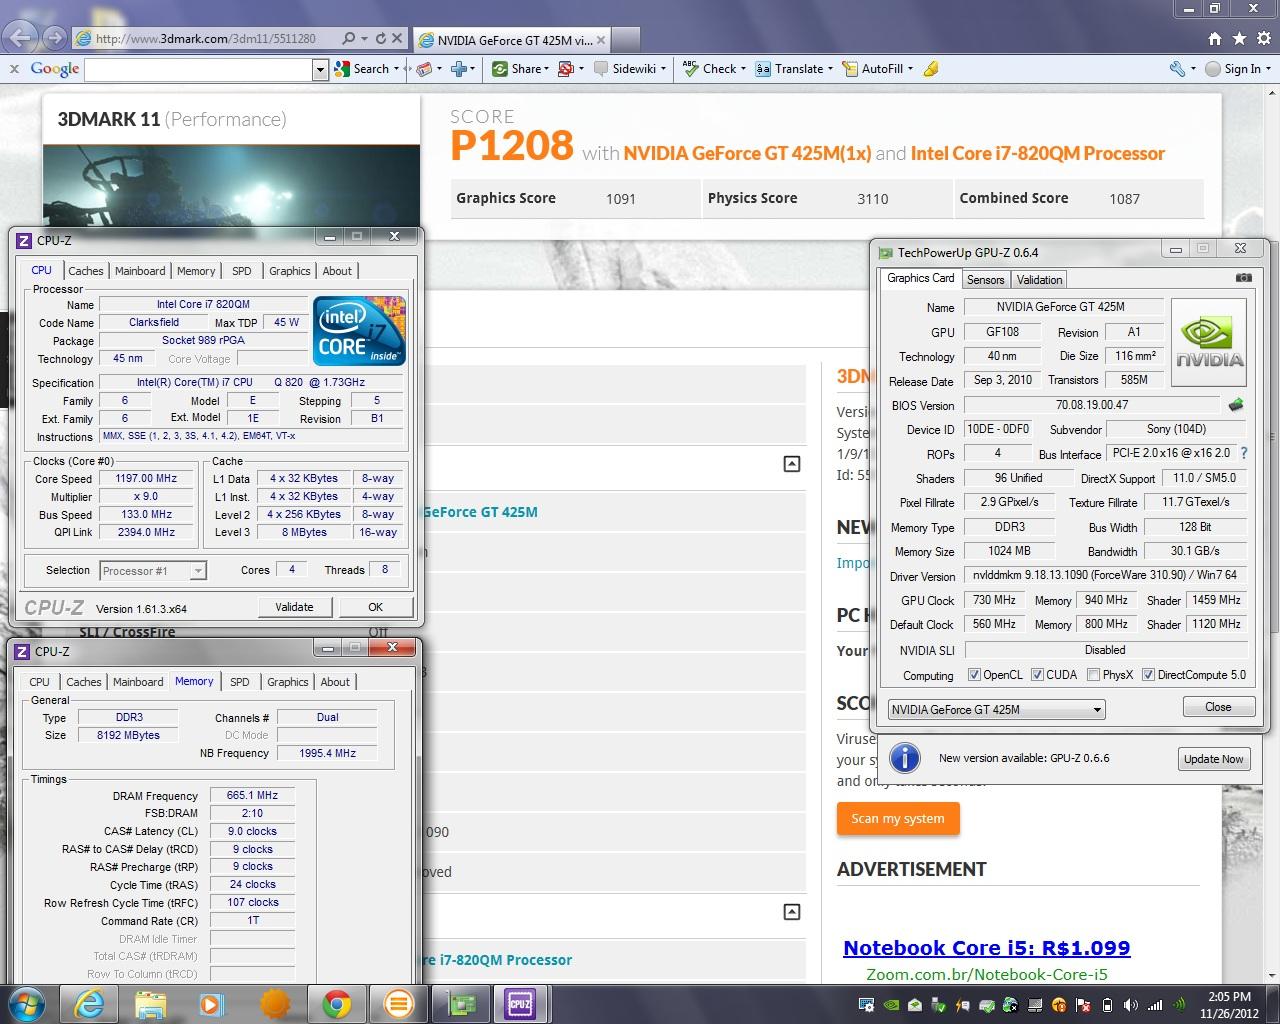
Task: Click OK button in CPU-Z
Action: (x=375, y=607)
